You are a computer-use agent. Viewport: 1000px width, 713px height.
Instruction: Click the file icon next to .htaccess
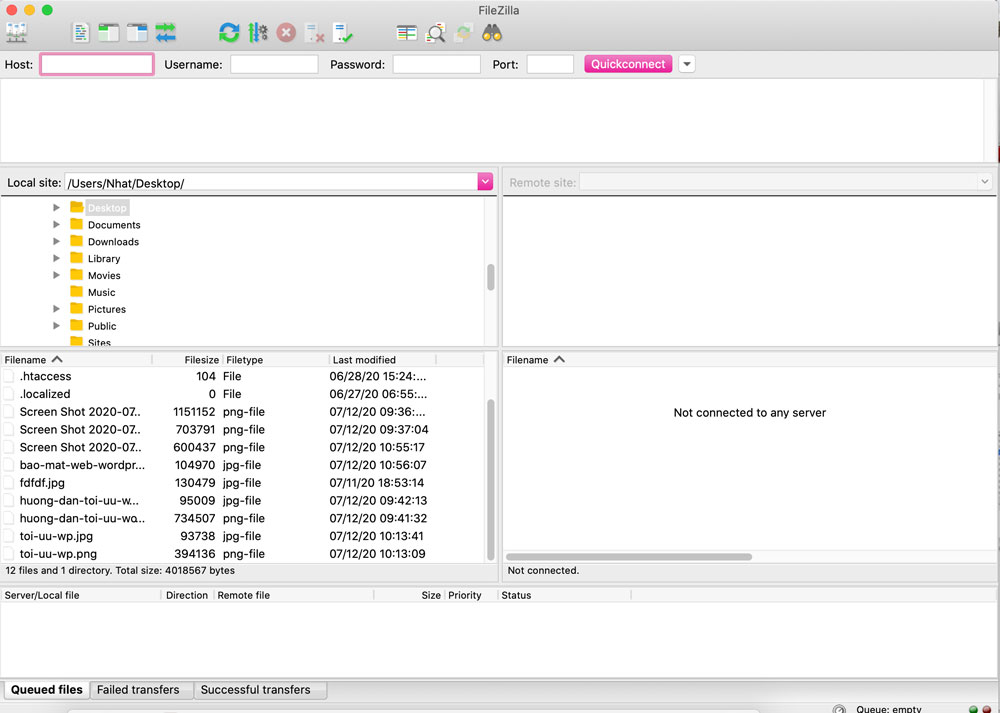pos(9,376)
